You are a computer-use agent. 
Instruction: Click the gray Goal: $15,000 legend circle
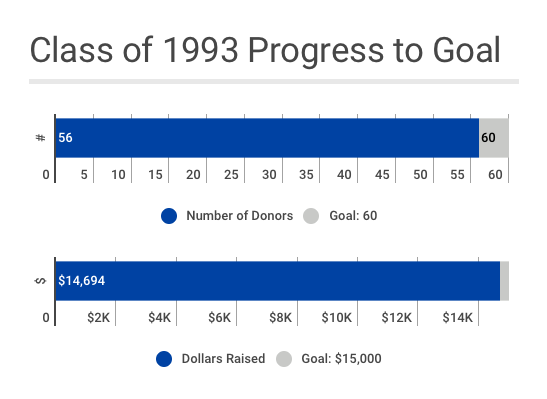point(284,359)
